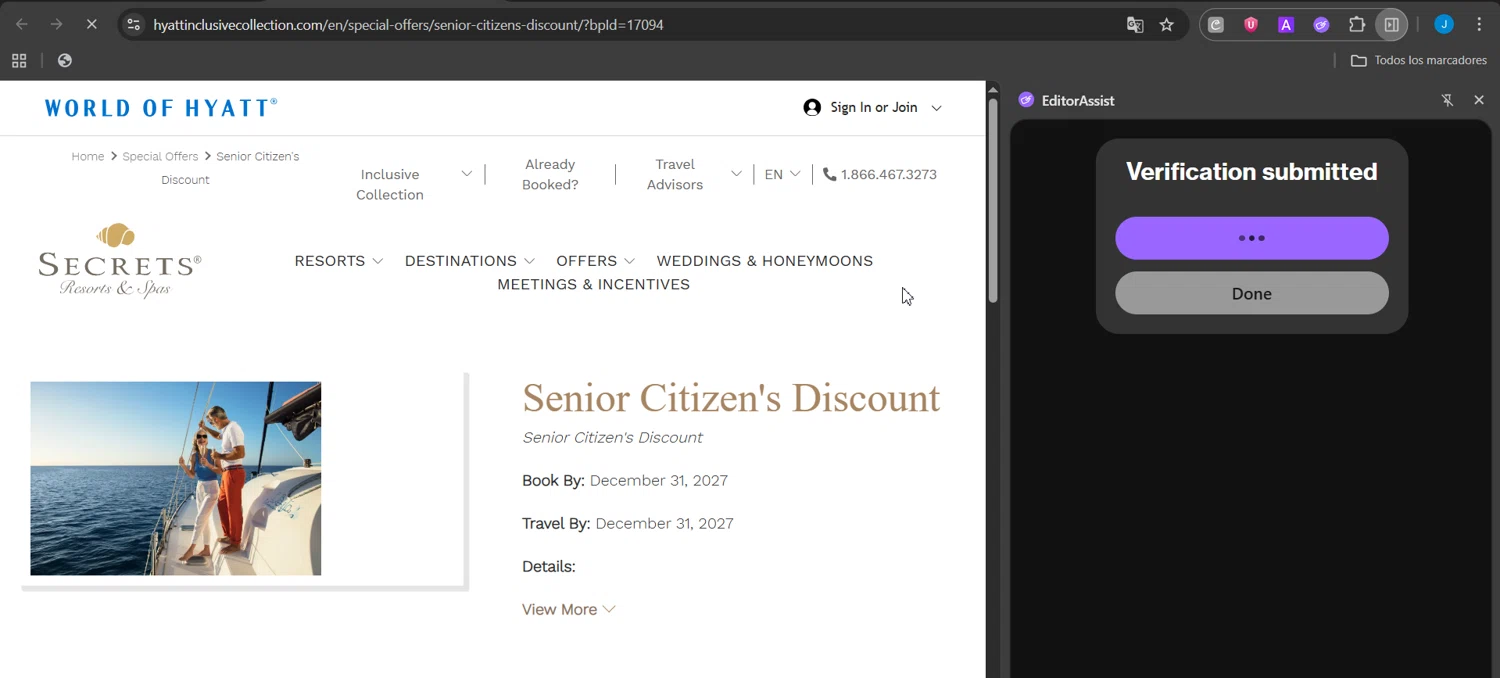This screenshot has width=1500, height=678.
Task: Click the Senior Citizen's Discount heading
Action: (x=731, y=398)
